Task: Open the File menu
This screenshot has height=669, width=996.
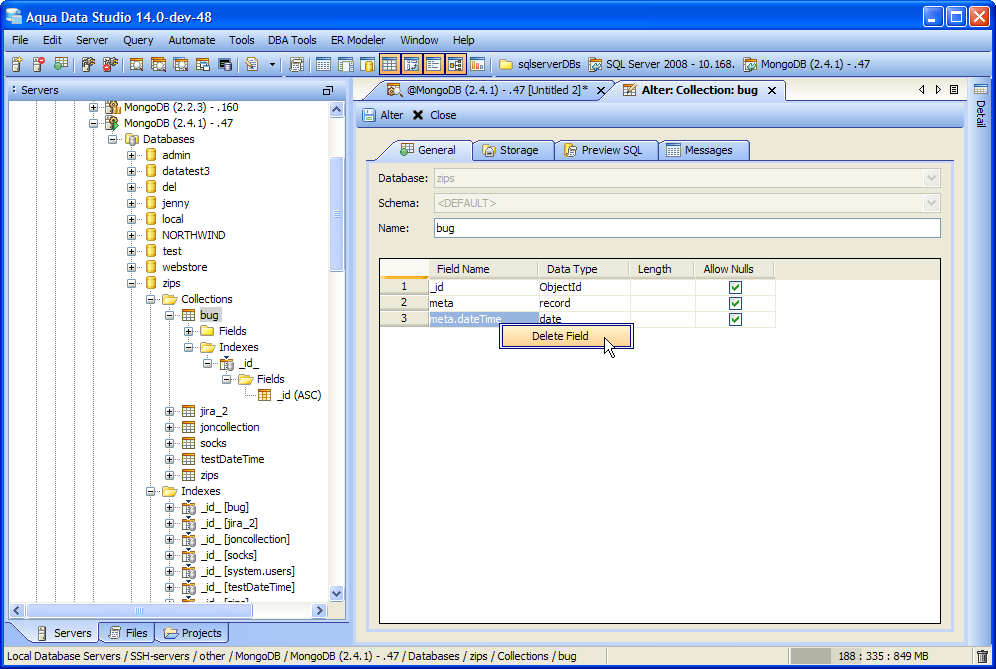Action: (x=20, y=40)
